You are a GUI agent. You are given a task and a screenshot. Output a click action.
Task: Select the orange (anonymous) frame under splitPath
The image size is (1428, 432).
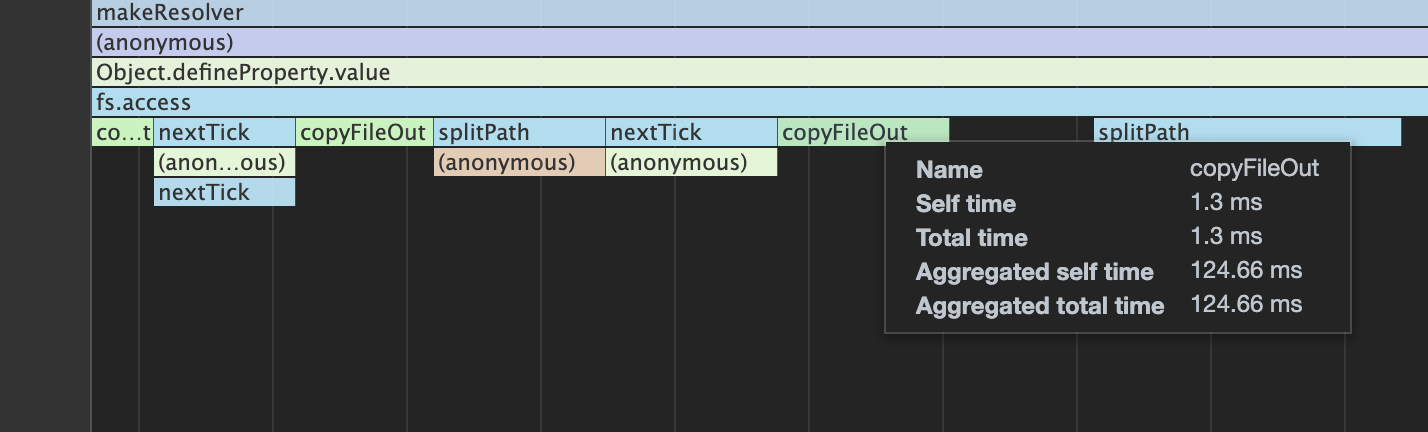(x=519, y=162)
